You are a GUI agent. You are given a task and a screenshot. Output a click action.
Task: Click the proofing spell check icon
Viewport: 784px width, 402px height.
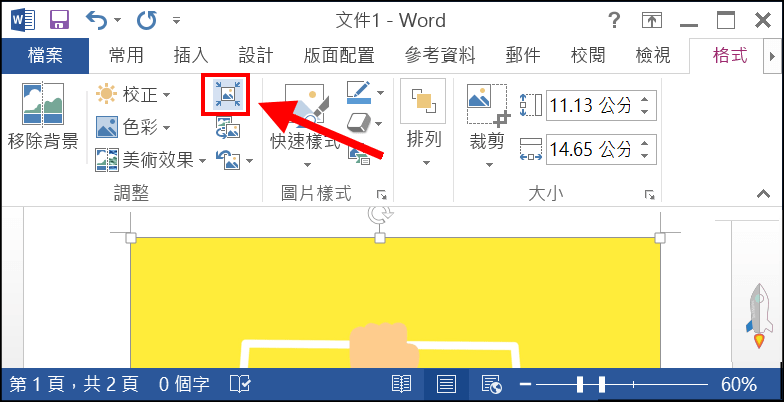tap(240, 384)
